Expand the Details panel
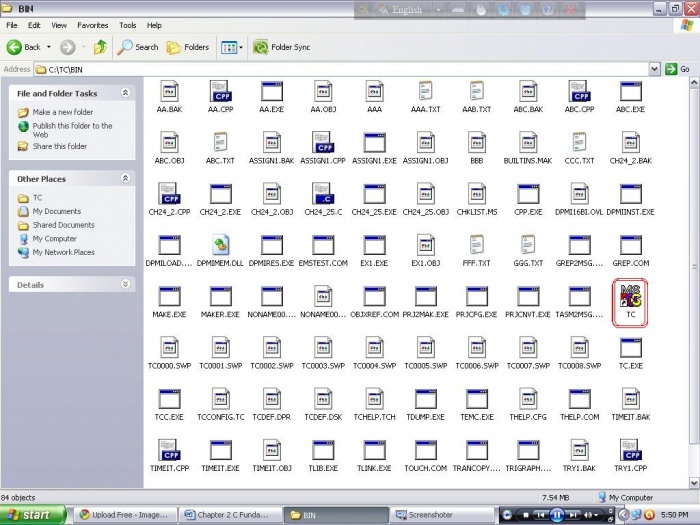This screenshot has width=700, height=525. tap(125, 284)
